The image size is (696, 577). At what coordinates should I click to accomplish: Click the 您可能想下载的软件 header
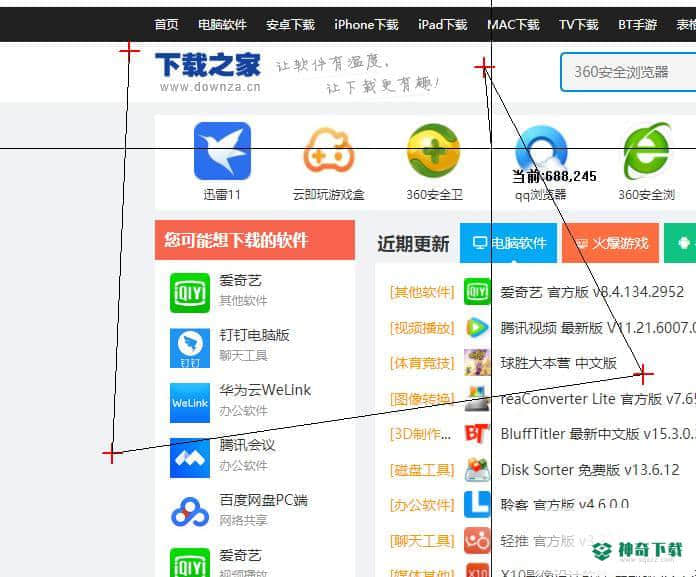pos(254,240)
